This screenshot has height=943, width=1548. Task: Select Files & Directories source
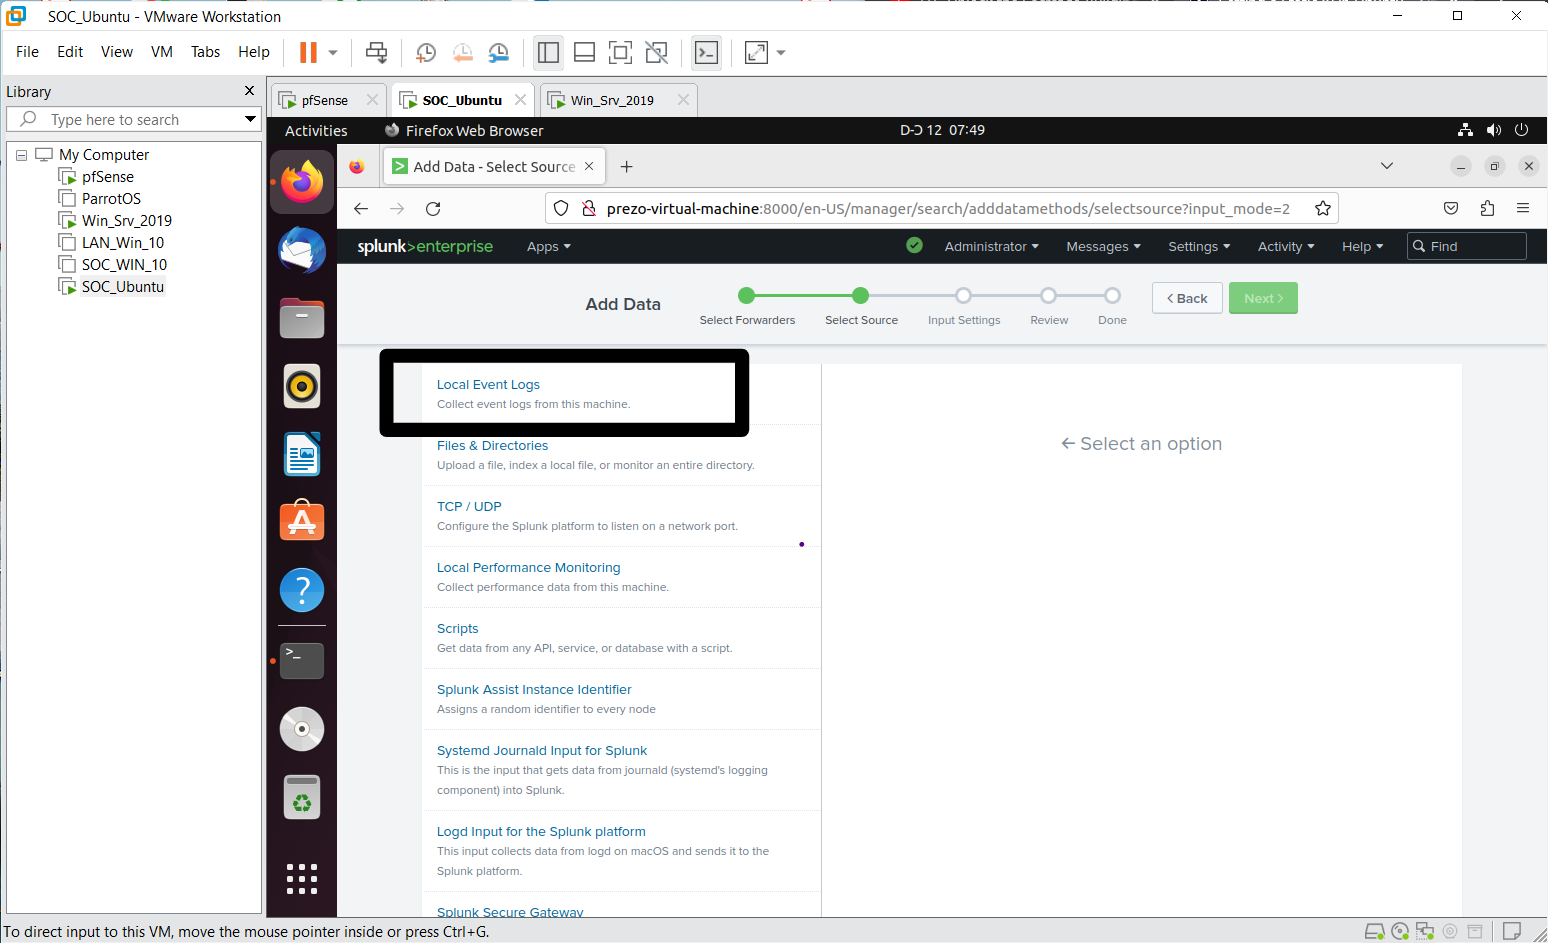pyautogui.click(x=492, y=446)
